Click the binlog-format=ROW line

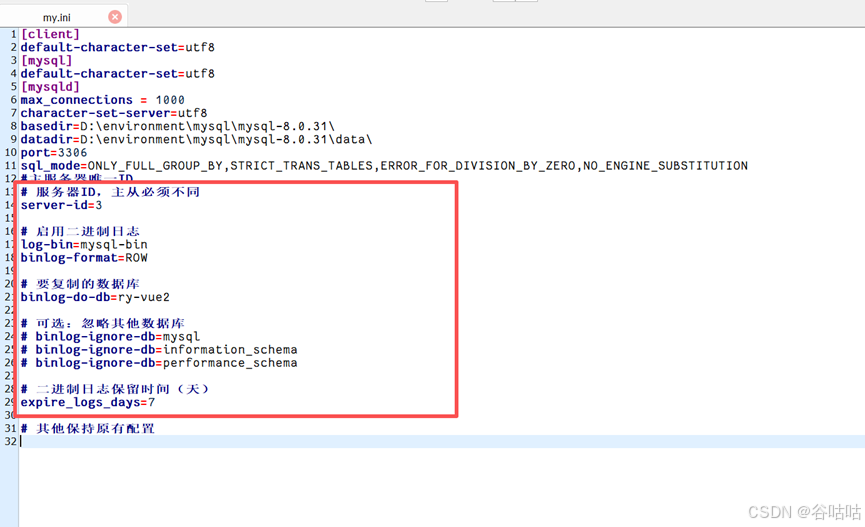[84, 258]
